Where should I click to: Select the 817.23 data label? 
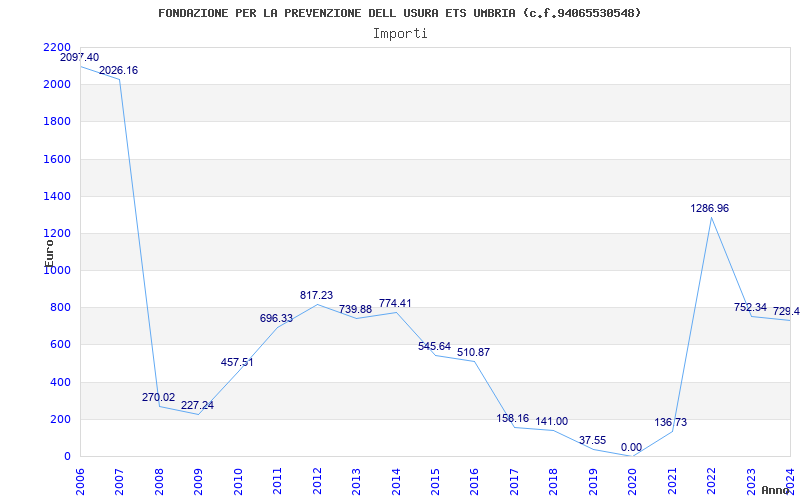click(316, 295)
